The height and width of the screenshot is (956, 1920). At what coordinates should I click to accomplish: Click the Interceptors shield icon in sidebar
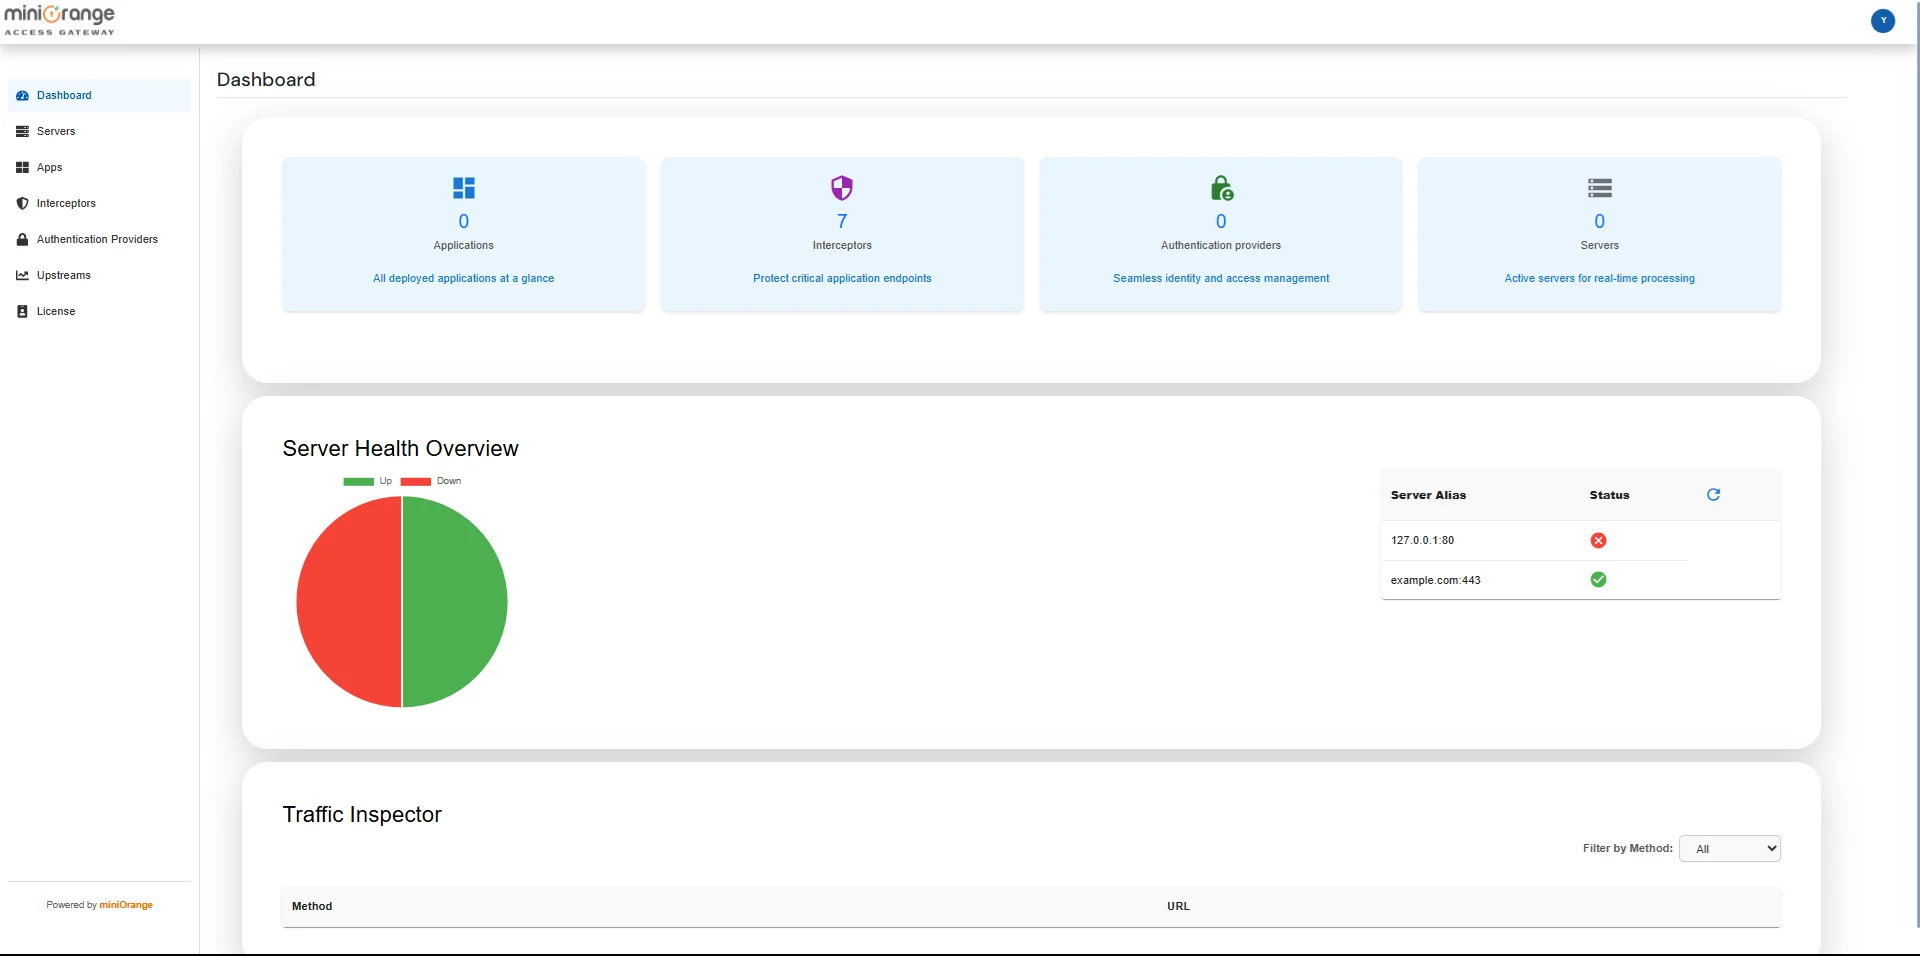23,203
